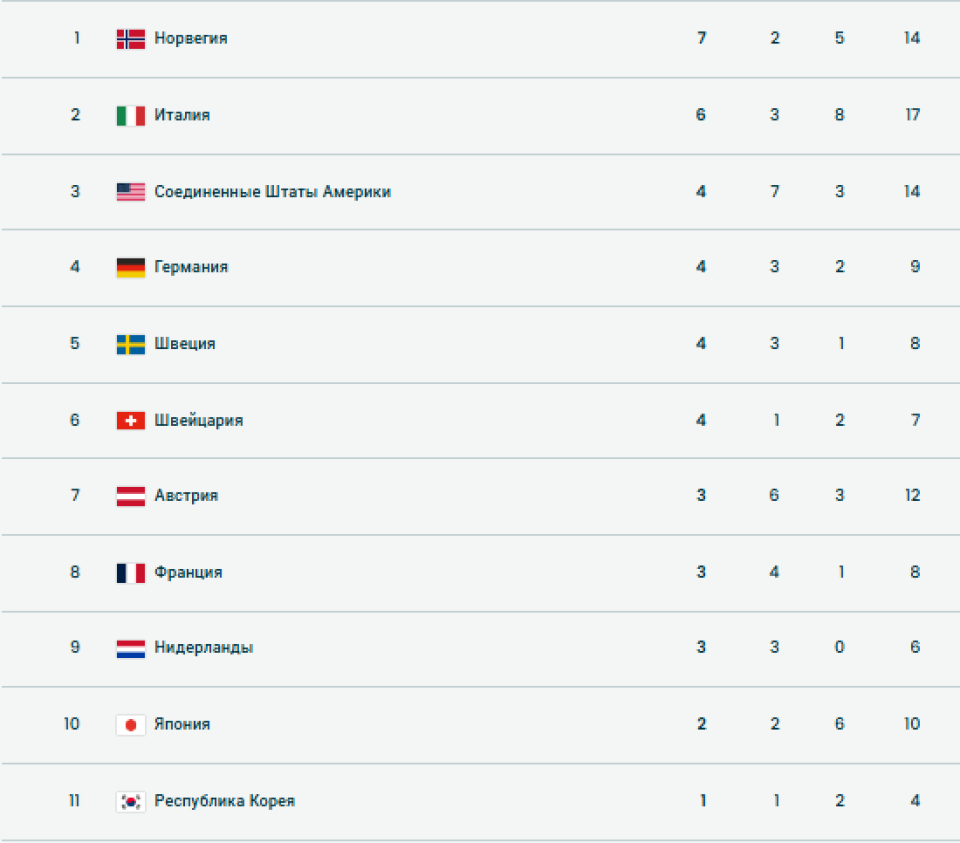This screenshot has height=843, width=960.
Task: Click the Germany flag icon
Action: click(x=131, y=267)
